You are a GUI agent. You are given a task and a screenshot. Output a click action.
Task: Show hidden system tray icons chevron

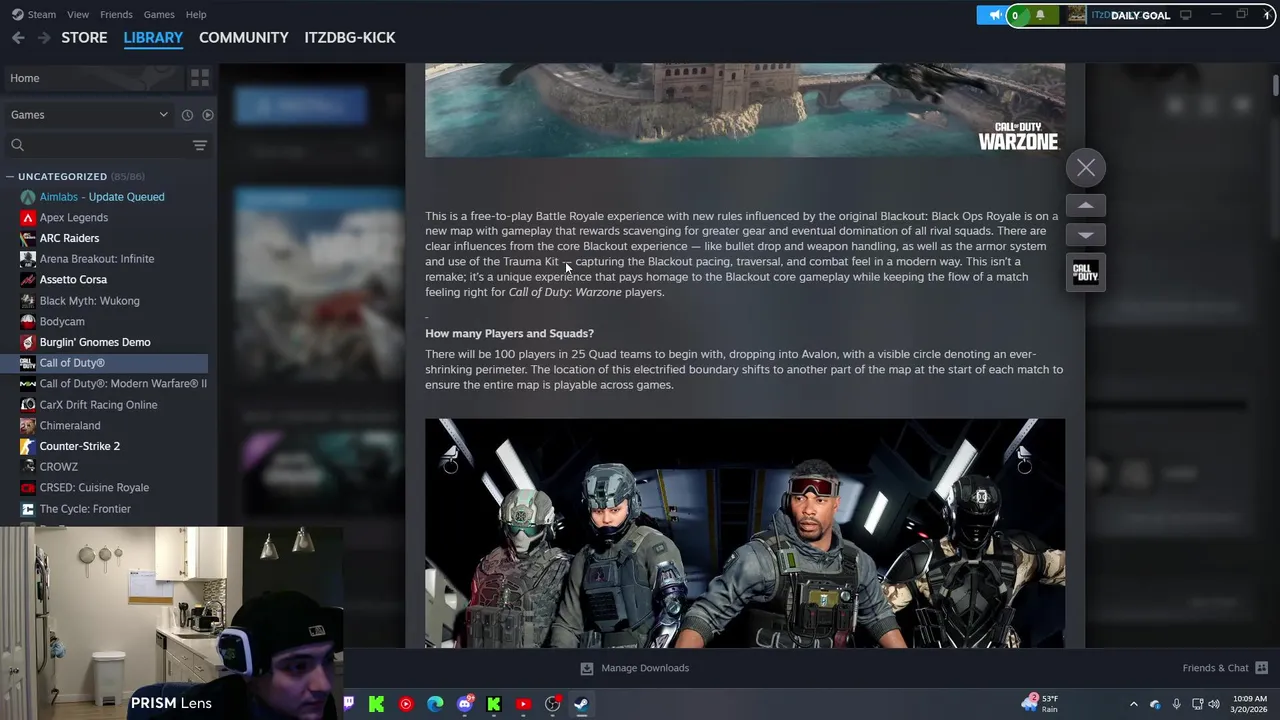(x=1133, y=704)
